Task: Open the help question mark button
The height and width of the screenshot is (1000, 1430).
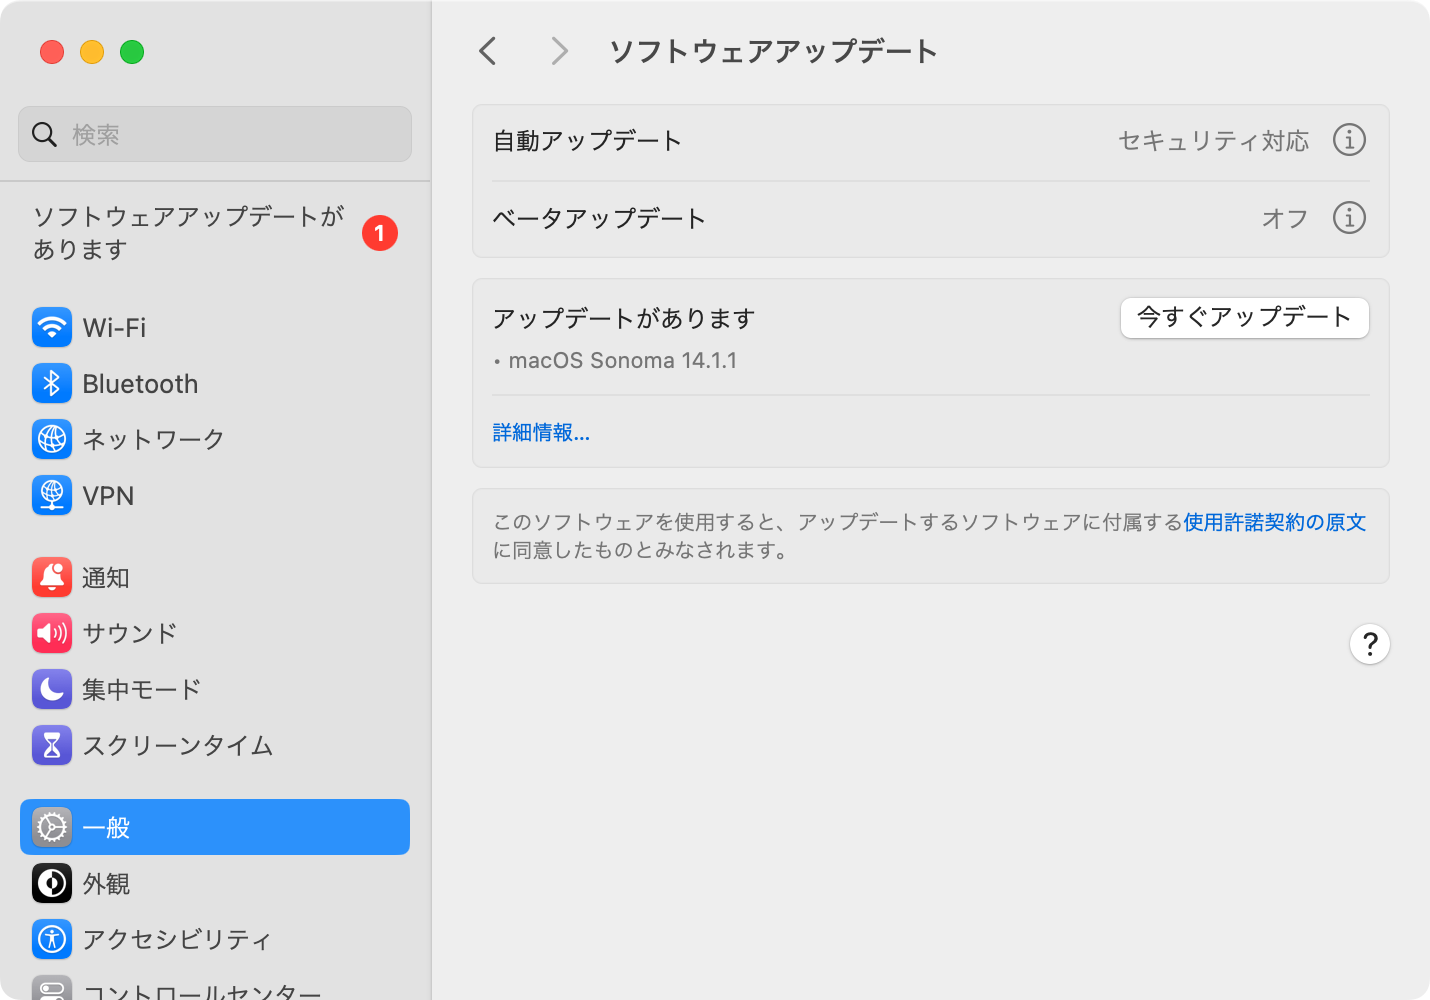Action: [x=1370, y=644]
